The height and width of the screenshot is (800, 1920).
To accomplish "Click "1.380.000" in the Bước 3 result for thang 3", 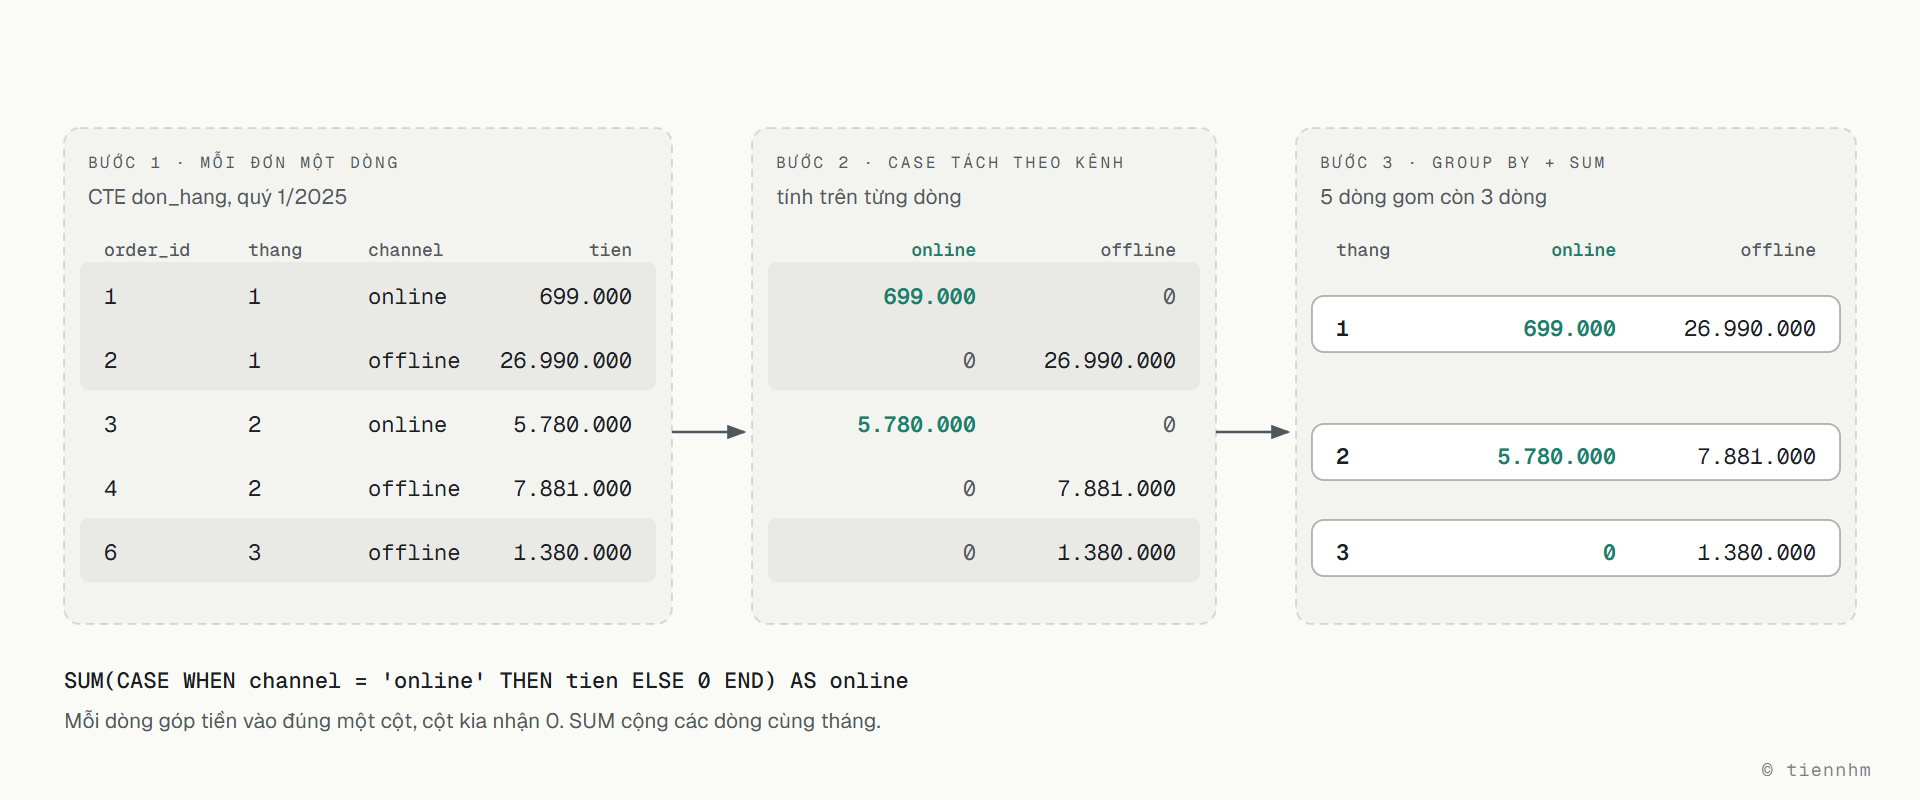I will [x=1756, y=553].
